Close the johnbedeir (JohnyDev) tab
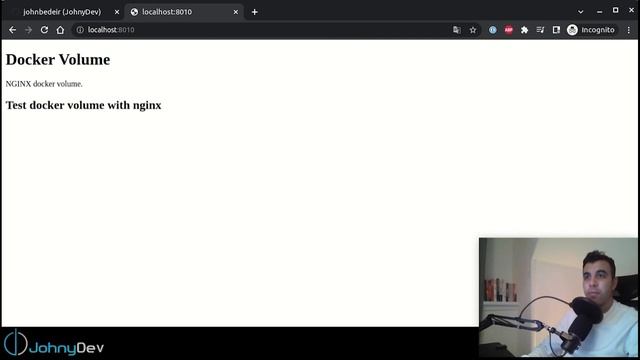 point(117,12)
